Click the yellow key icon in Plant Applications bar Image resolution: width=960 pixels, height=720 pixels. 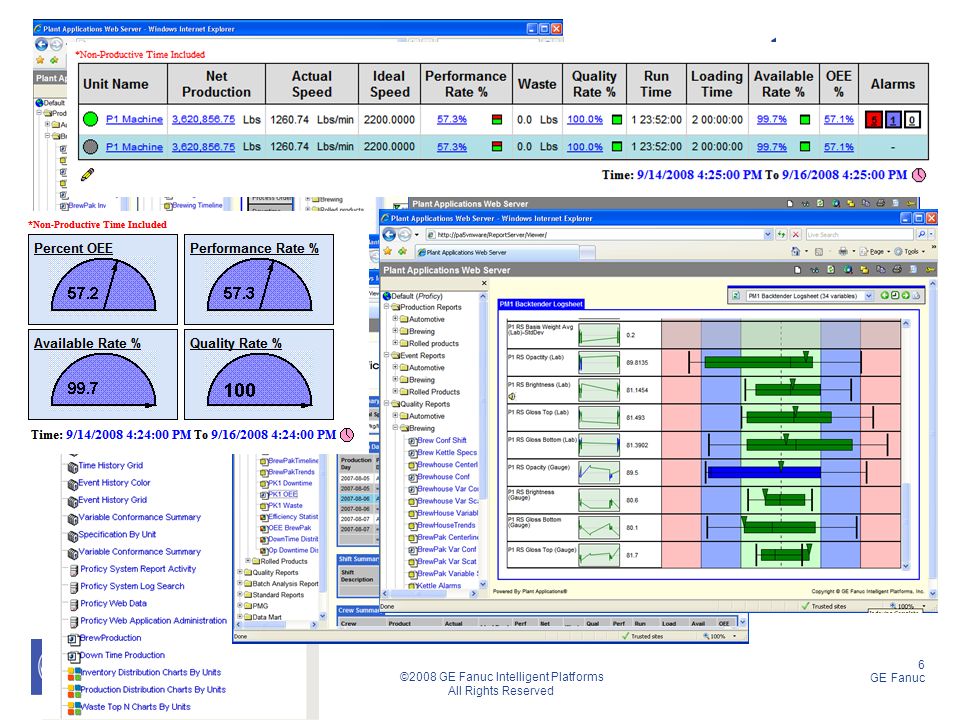[930, 270]
